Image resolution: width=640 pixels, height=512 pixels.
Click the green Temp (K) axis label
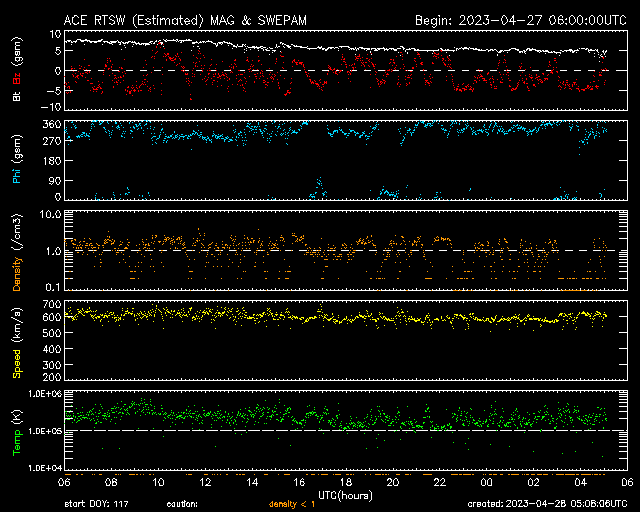coord(16,430)
